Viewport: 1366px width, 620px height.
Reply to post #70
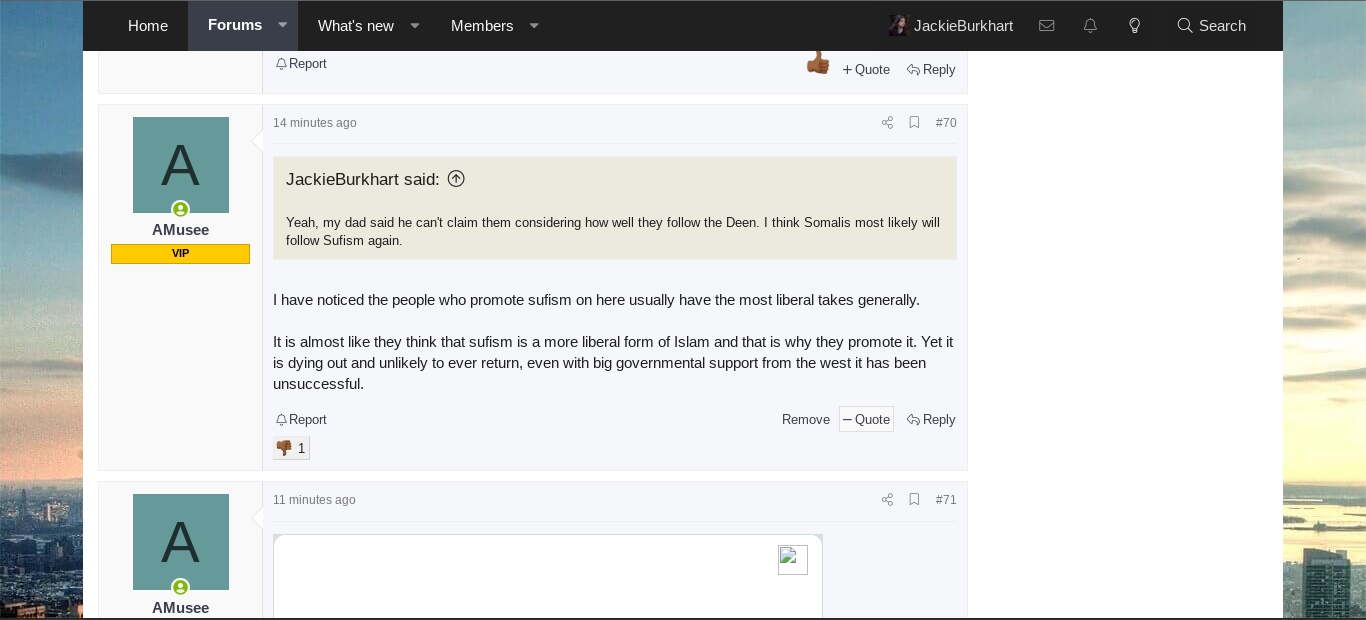coord(931,420)
